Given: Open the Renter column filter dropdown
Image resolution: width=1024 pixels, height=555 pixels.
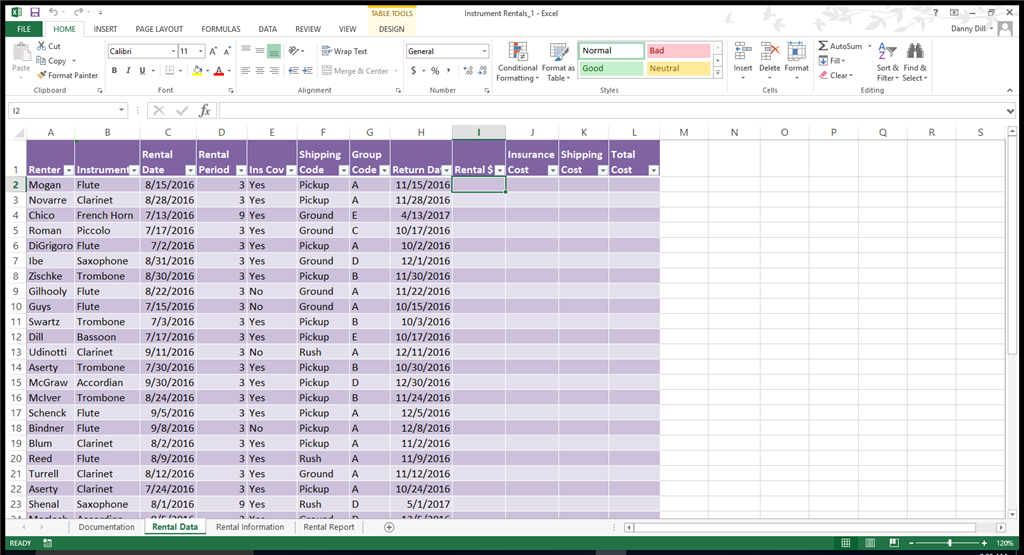Looking at the screenshot, I should coord(69,170).
